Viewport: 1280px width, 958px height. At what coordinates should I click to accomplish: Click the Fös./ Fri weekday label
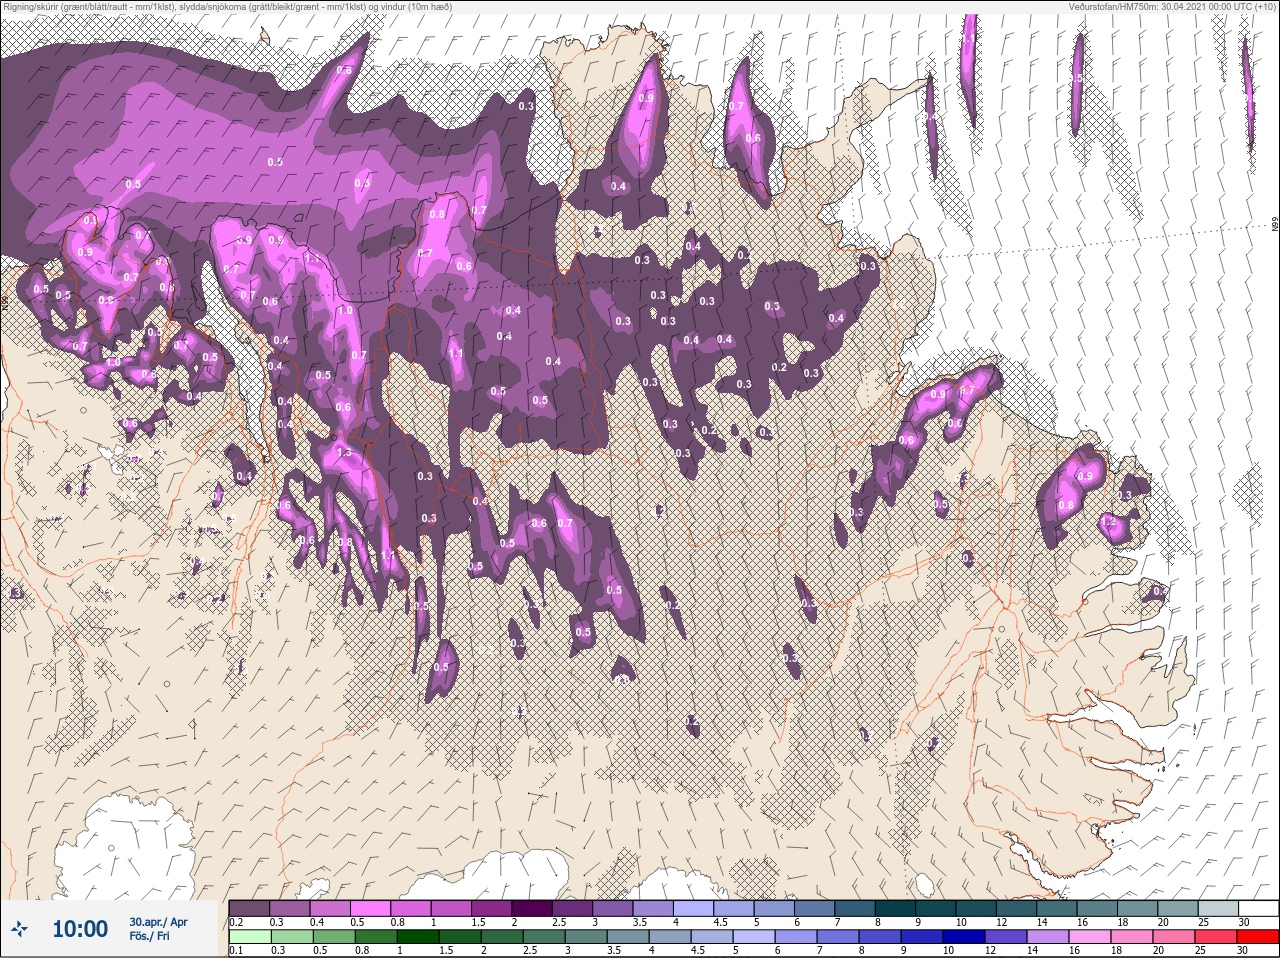click(x=150, y=937)
